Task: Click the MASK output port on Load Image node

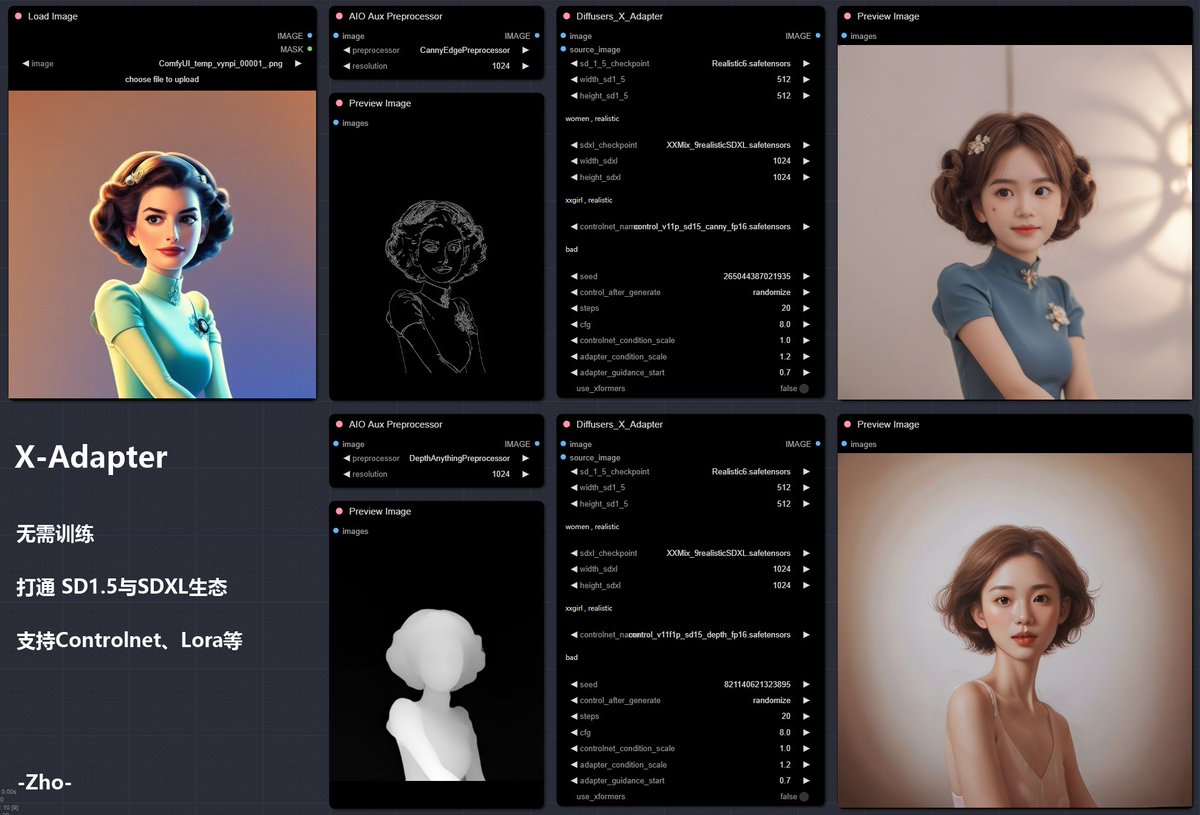Action: [310, 48]
